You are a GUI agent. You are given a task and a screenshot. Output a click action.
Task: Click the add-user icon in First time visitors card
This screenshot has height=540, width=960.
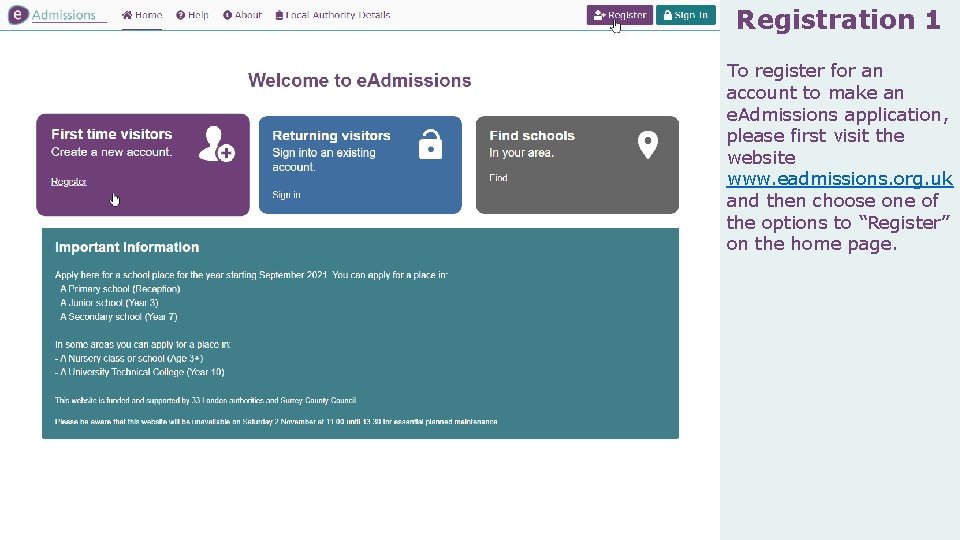coord(217,144)
